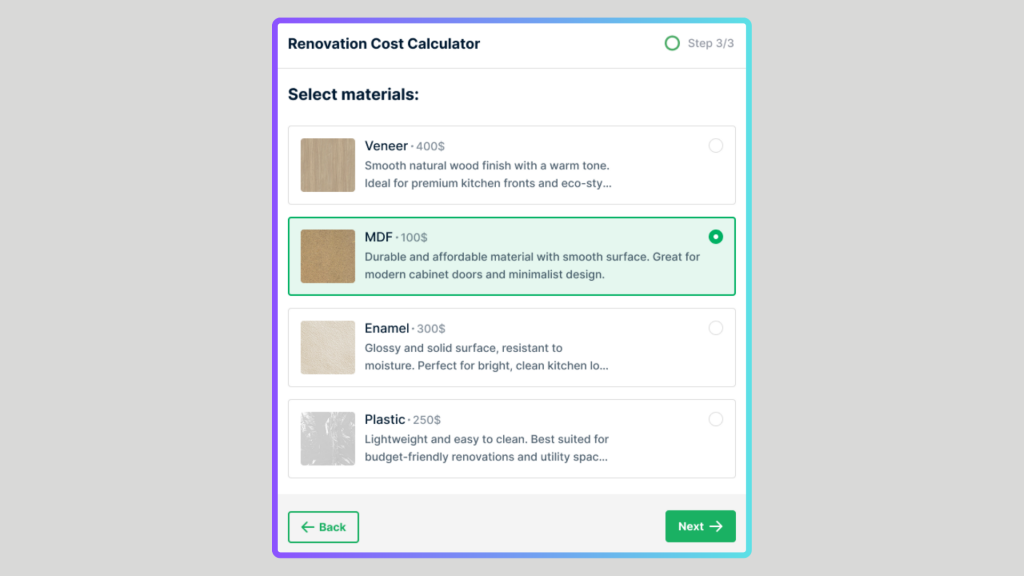Click the Enamel texture thumbnail
The height and width of the screenshot is (576, 1024).
click(328, 347)
